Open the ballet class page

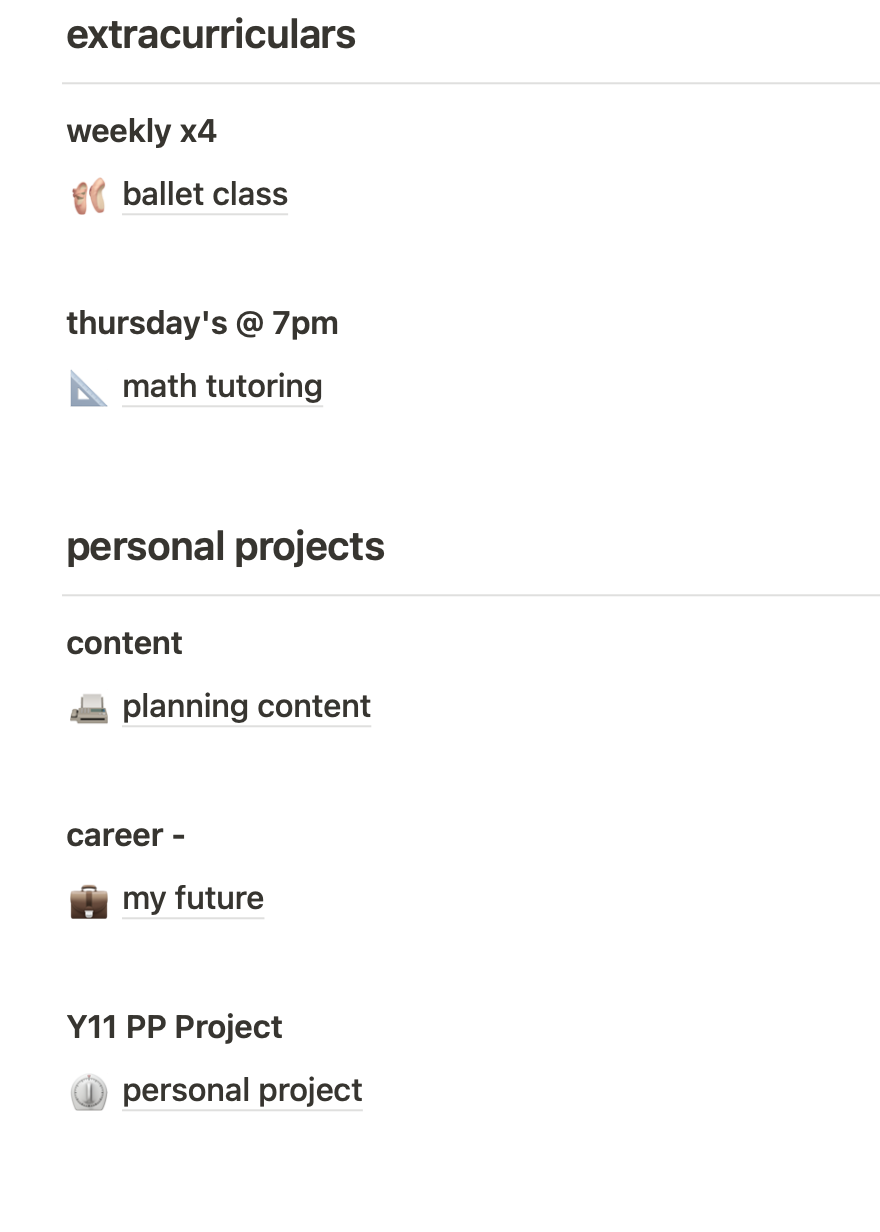click(x=205, y=194)
